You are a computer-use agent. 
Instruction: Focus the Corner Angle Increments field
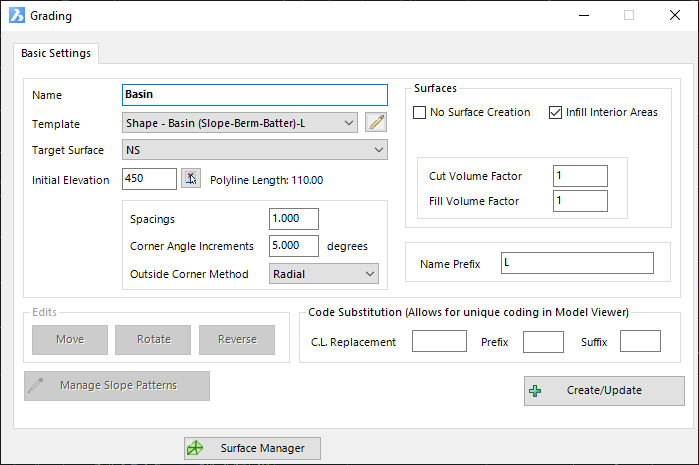pyautogui.click(x=293, y=246)
